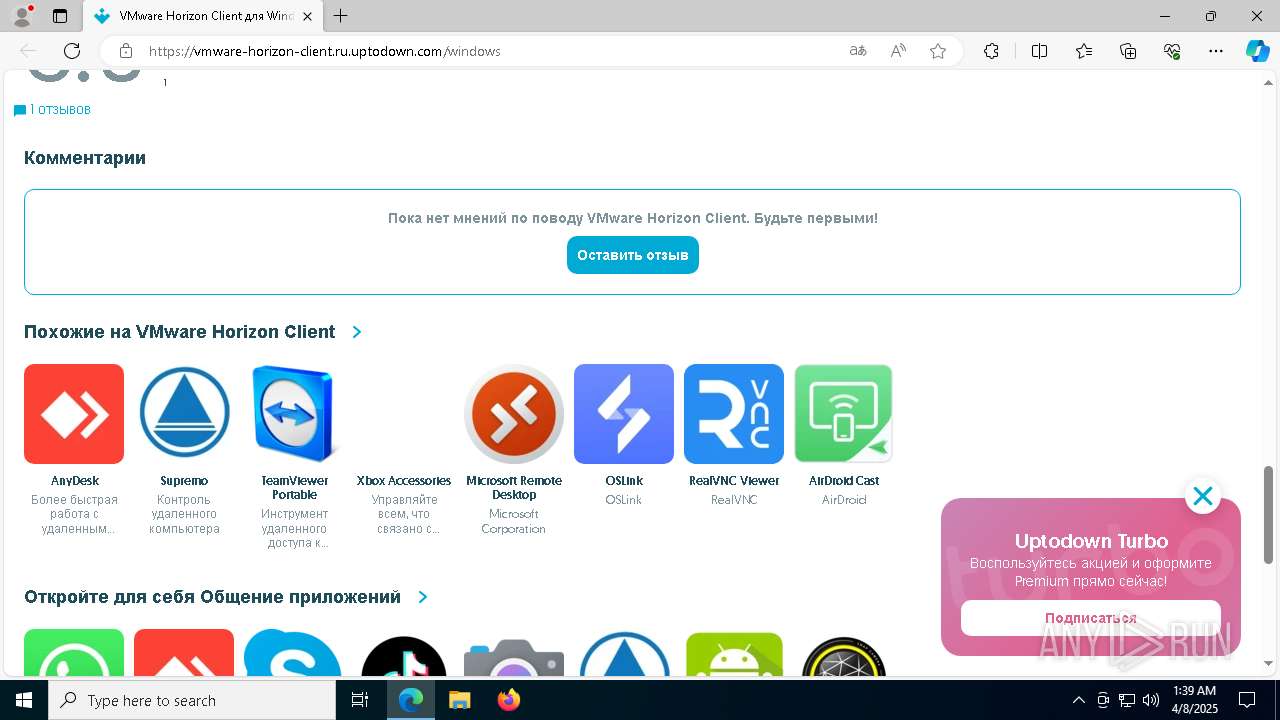Open the Collections icon

(x=1128, y=51)
